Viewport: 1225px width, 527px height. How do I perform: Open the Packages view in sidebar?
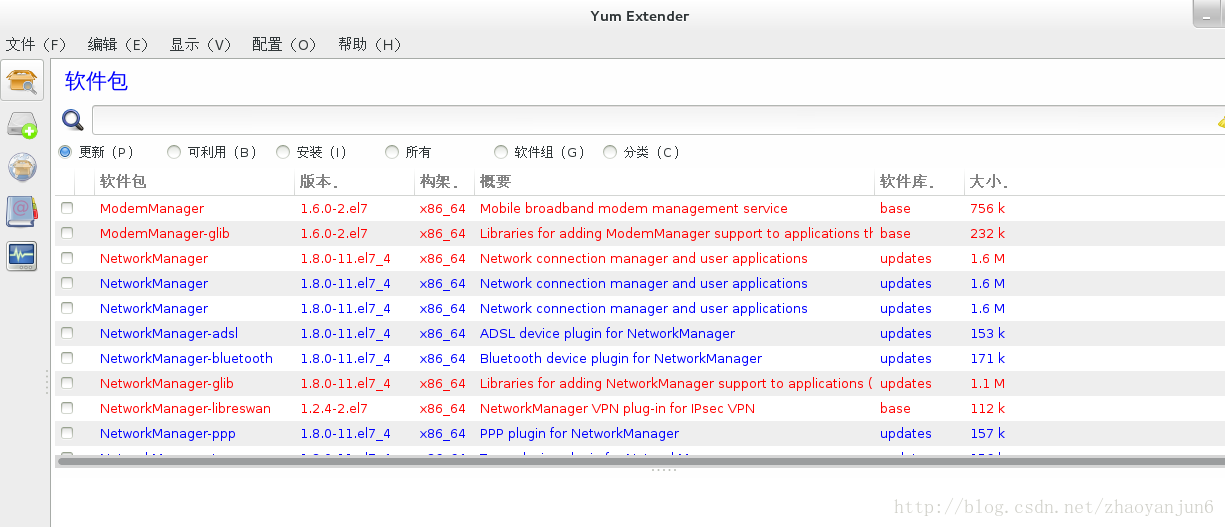click(x=22, y=80)
